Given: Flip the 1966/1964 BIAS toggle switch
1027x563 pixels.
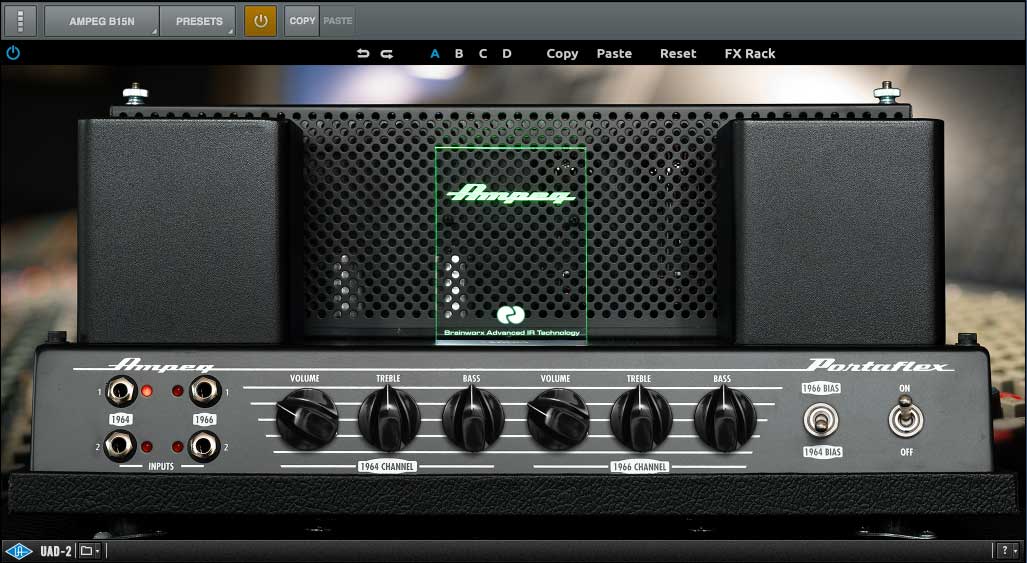Looking at the screenshot, I should (821, 420).
